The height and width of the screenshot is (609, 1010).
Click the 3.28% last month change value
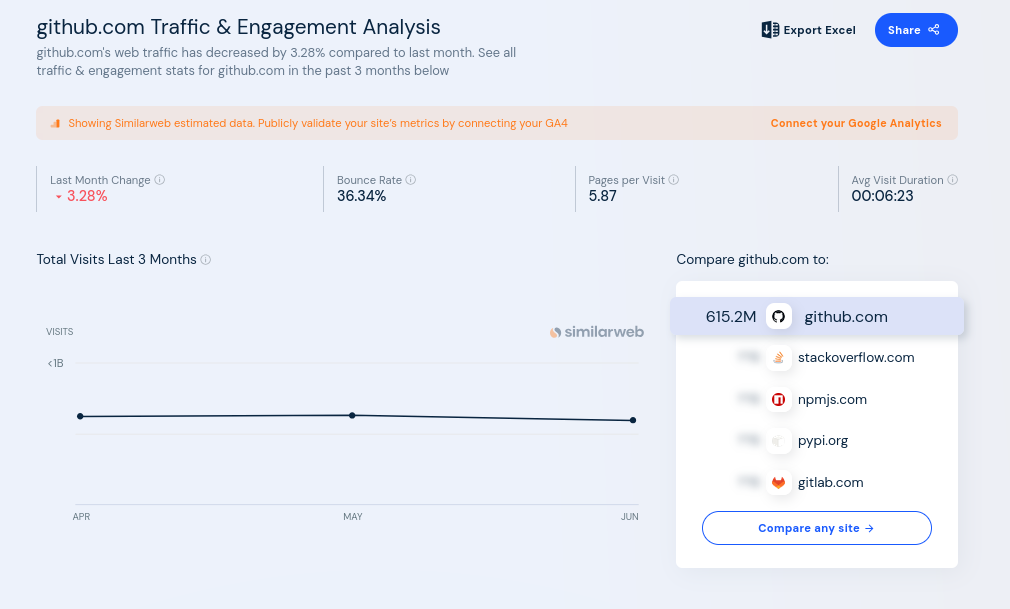(87, 196)
